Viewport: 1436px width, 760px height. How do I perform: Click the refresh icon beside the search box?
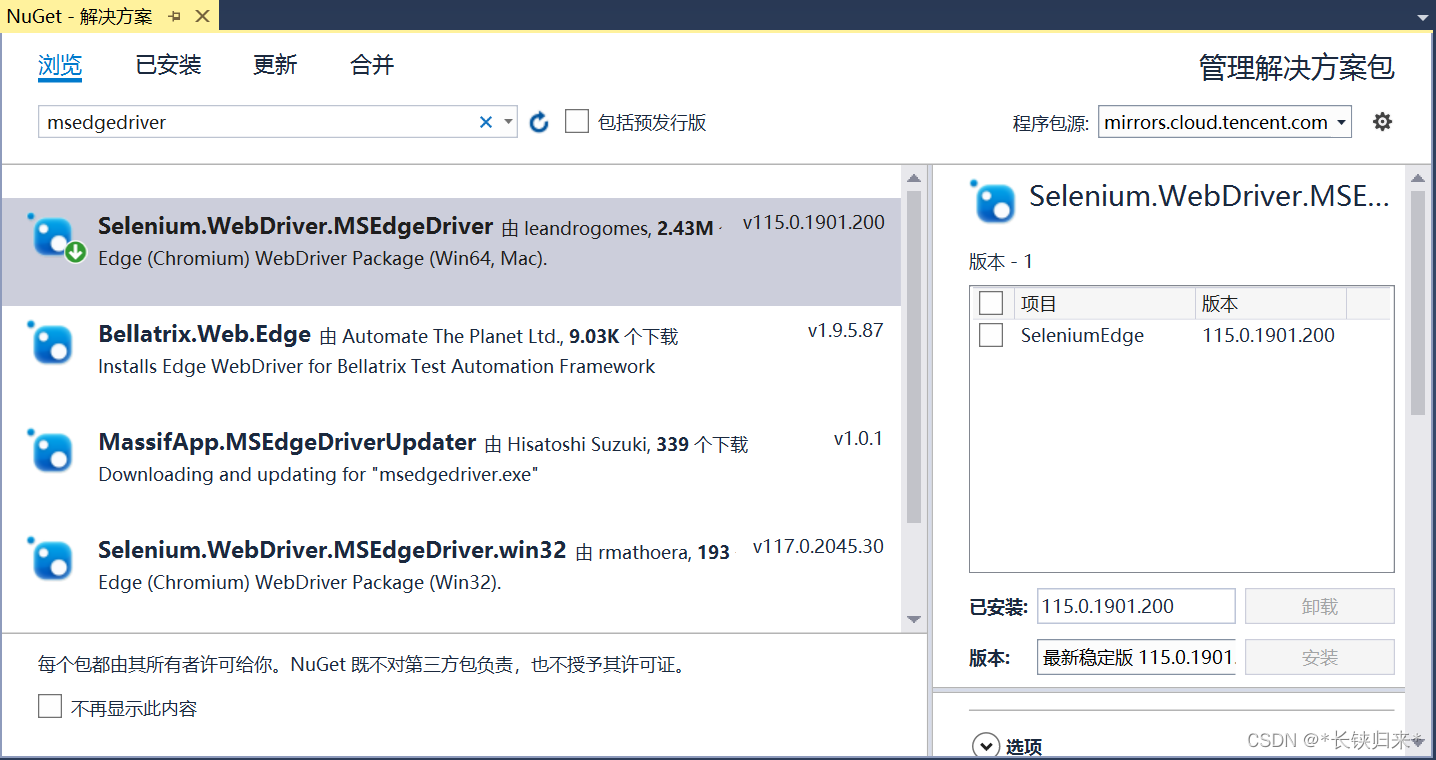pyautogui.click(x=539, y=122)
